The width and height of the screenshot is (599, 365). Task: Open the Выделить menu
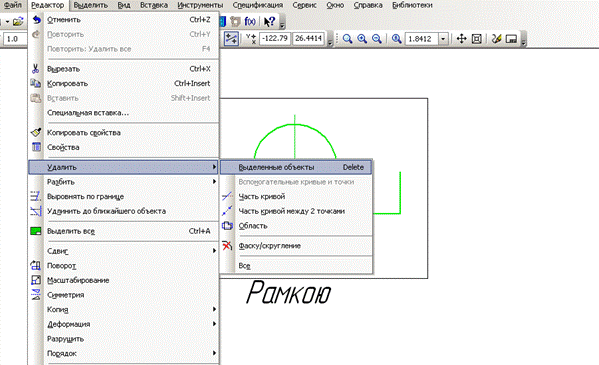91,5
